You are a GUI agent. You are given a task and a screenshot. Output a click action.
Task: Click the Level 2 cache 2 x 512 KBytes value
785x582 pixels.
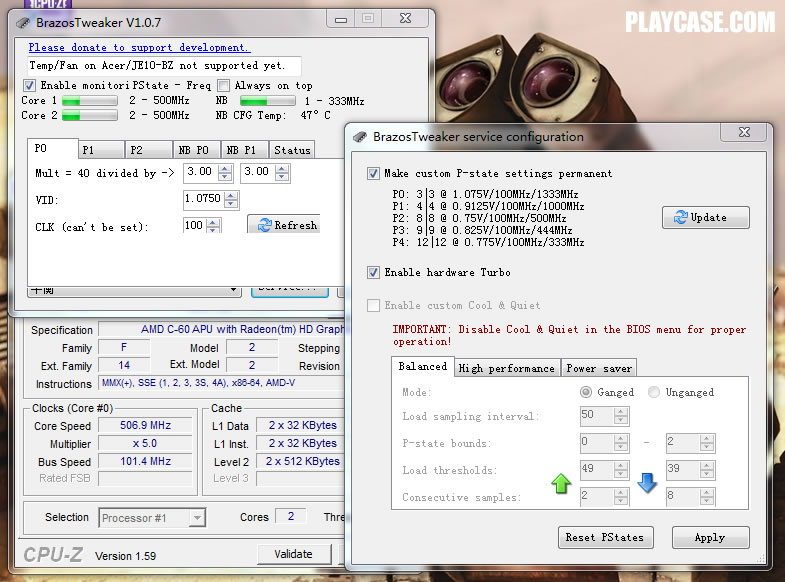(302, 461)
